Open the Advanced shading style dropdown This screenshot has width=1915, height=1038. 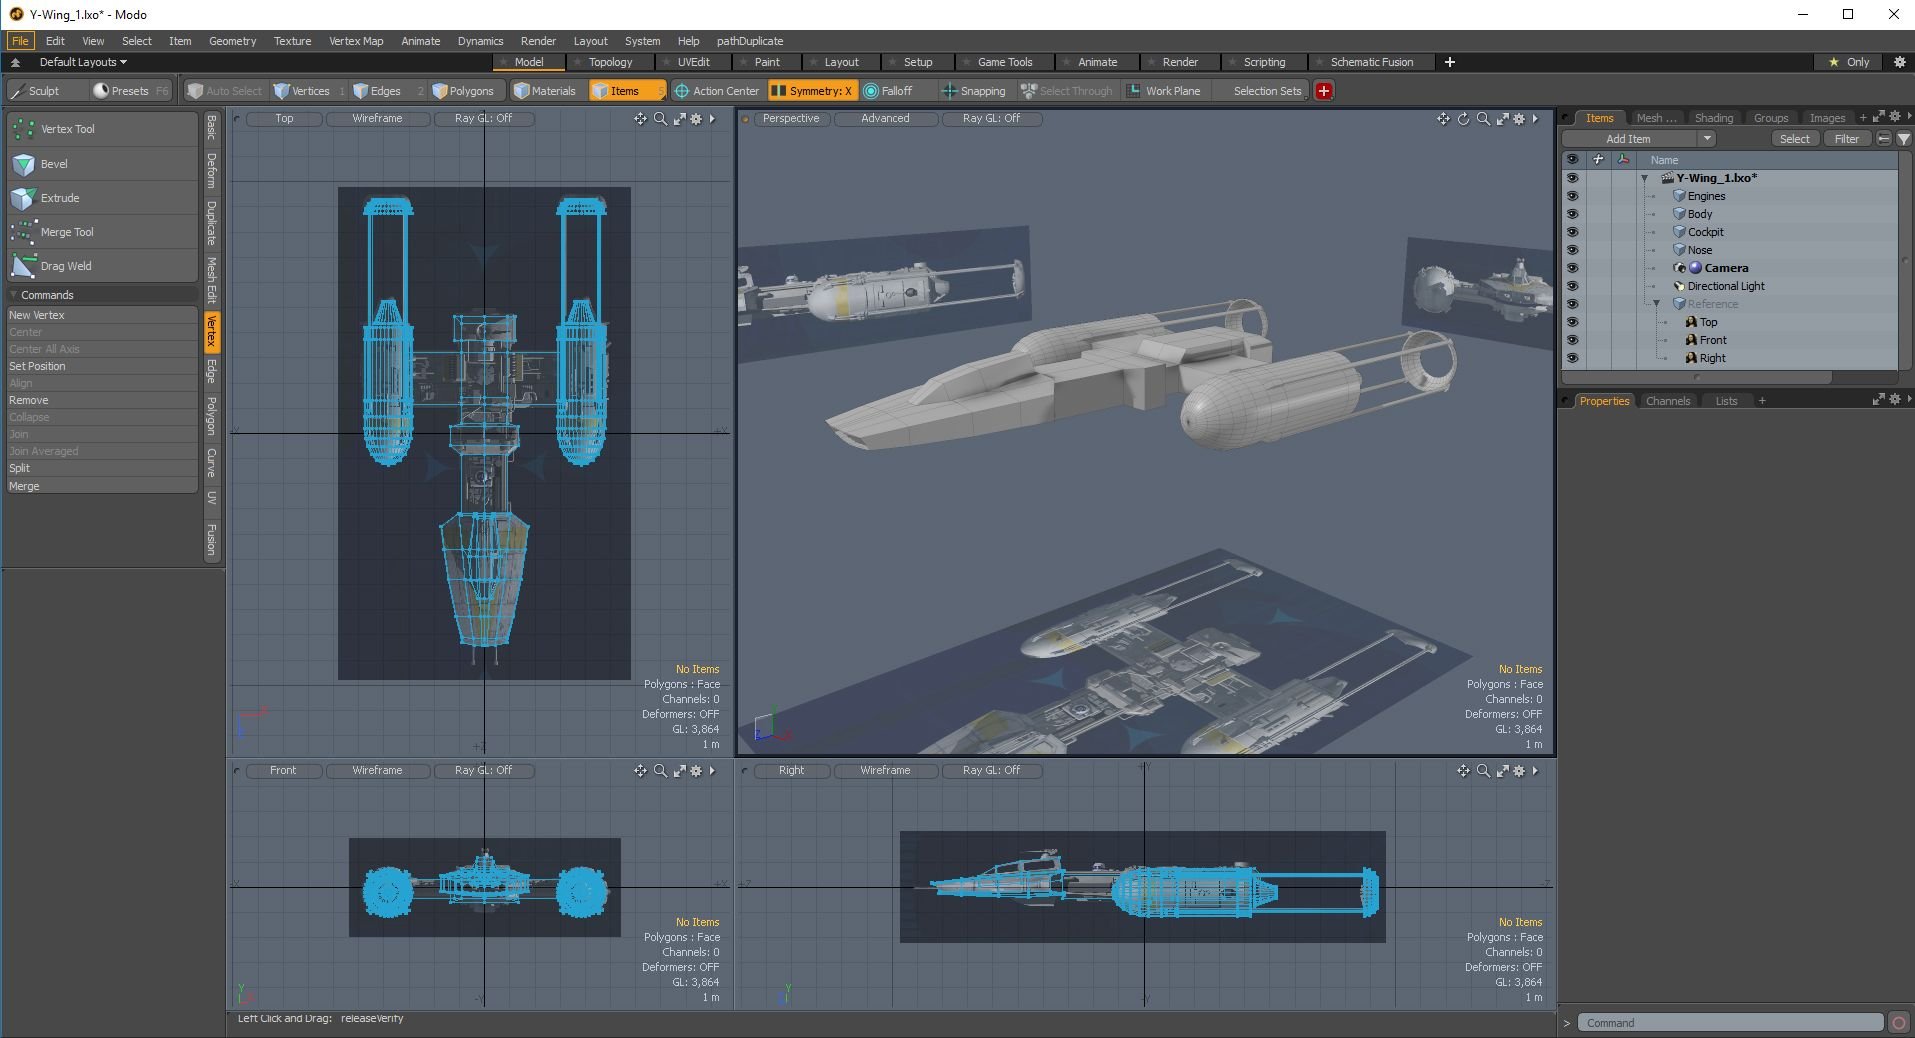[x=886, y=119]
